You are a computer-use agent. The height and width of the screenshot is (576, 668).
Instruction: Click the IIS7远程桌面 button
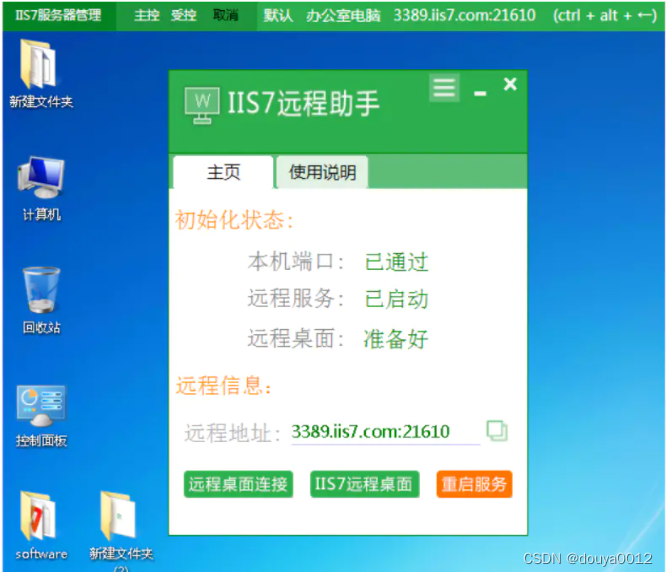coord(365,484)
